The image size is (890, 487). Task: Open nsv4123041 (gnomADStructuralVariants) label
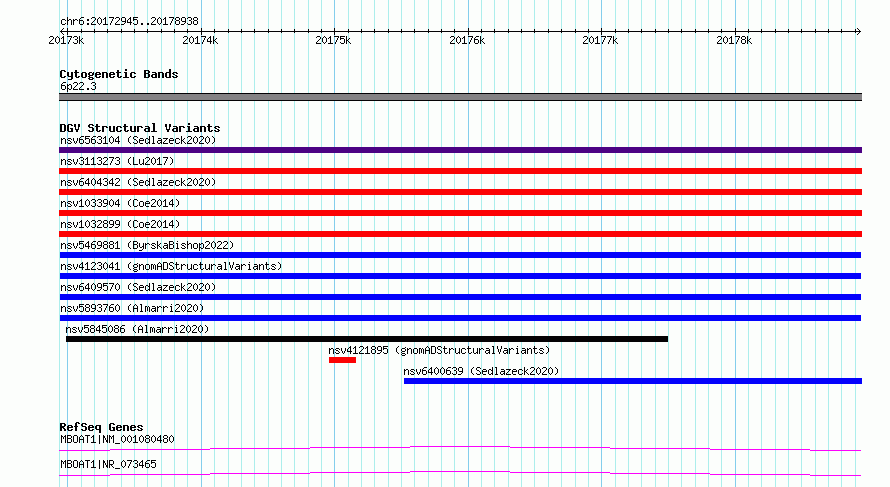pyautogui.click(x=171, y=266)
